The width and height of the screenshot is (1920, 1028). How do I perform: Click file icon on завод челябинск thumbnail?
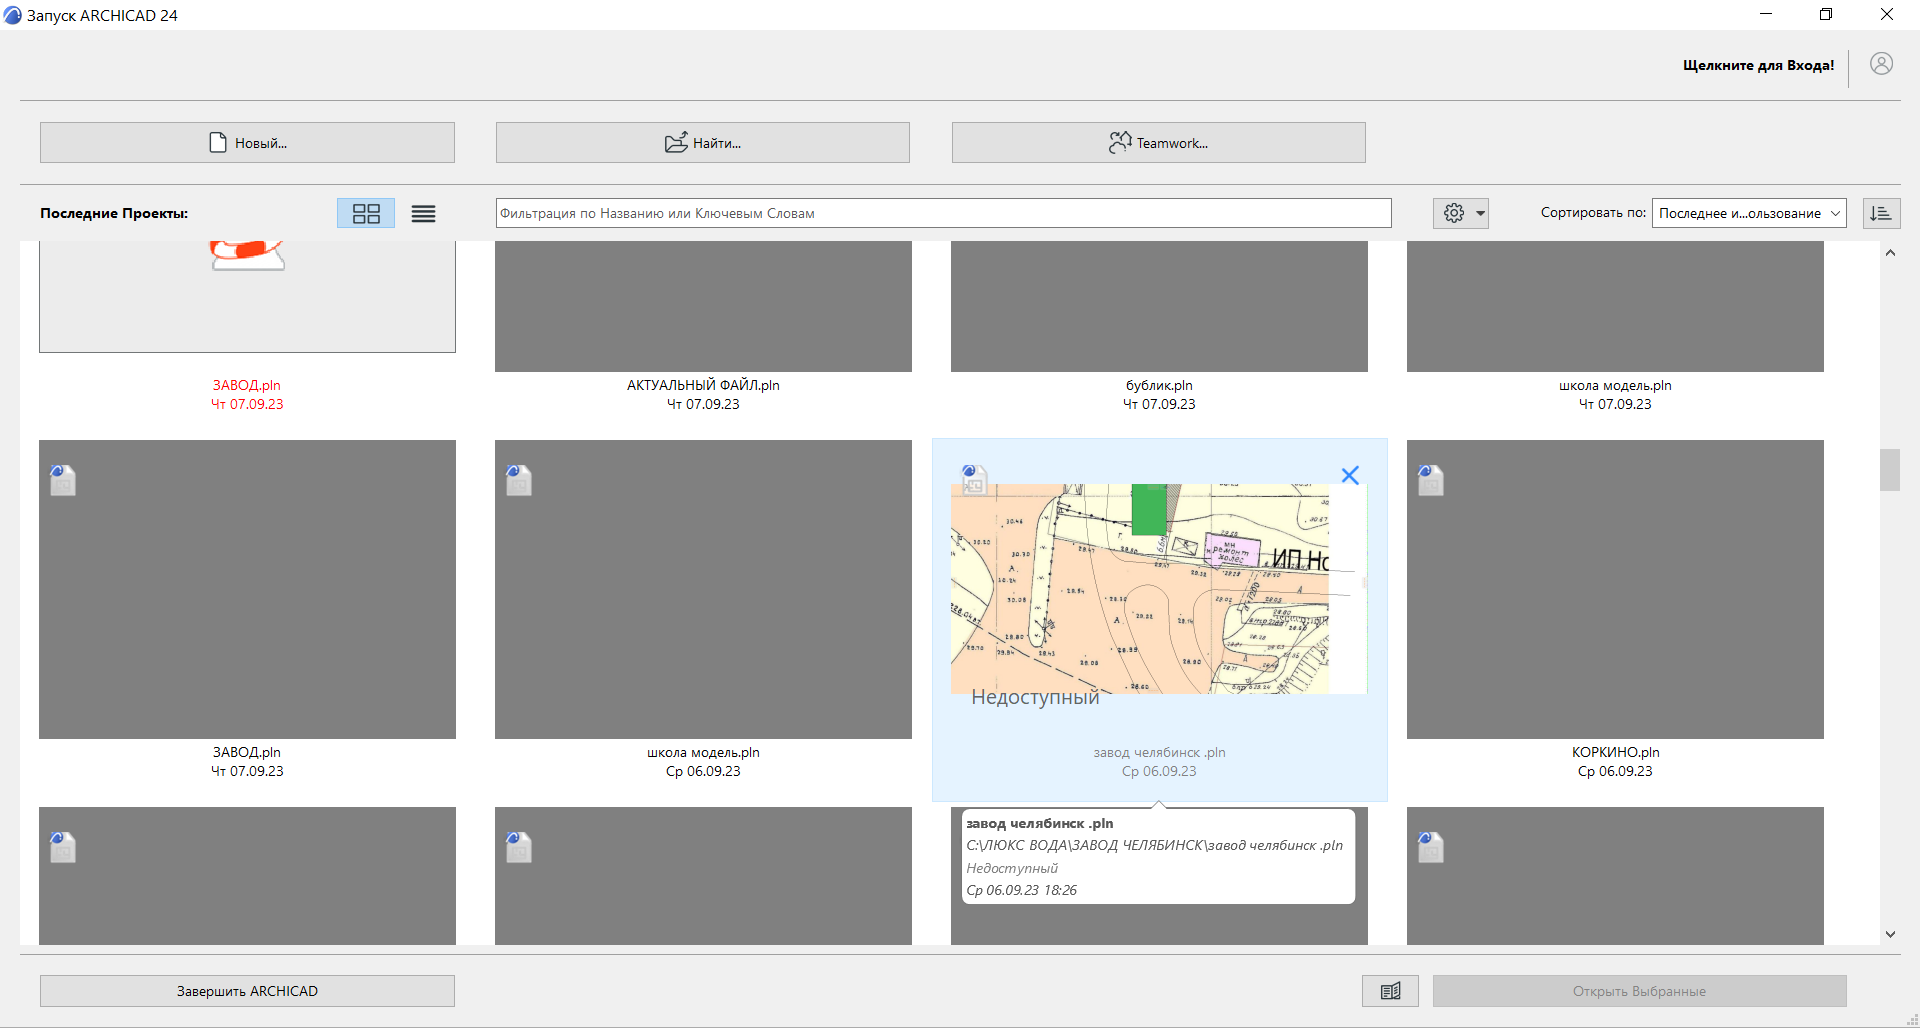tap(974, 480)
